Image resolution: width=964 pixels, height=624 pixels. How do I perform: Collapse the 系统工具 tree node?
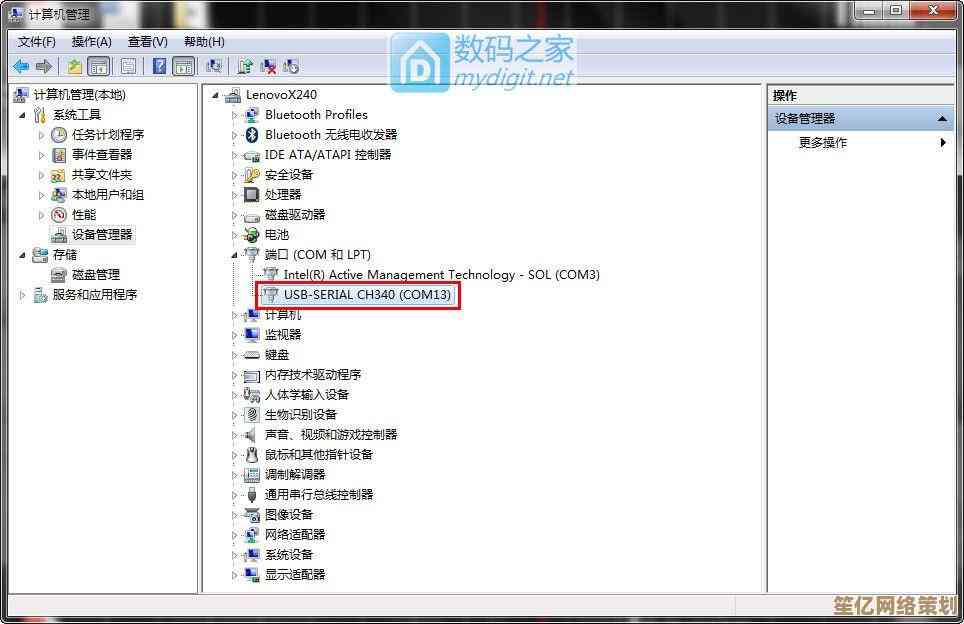pyautogui.click(x=22, y=115)
